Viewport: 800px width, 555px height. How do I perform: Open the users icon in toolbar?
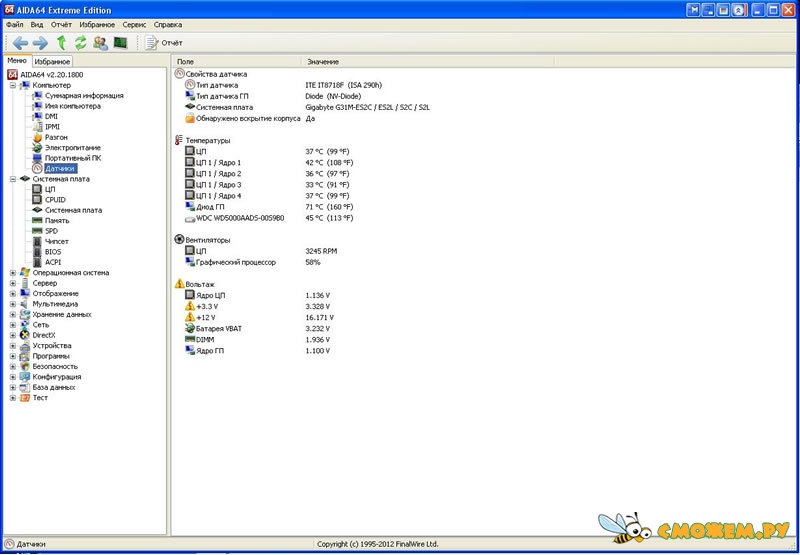tap(101, 43)
